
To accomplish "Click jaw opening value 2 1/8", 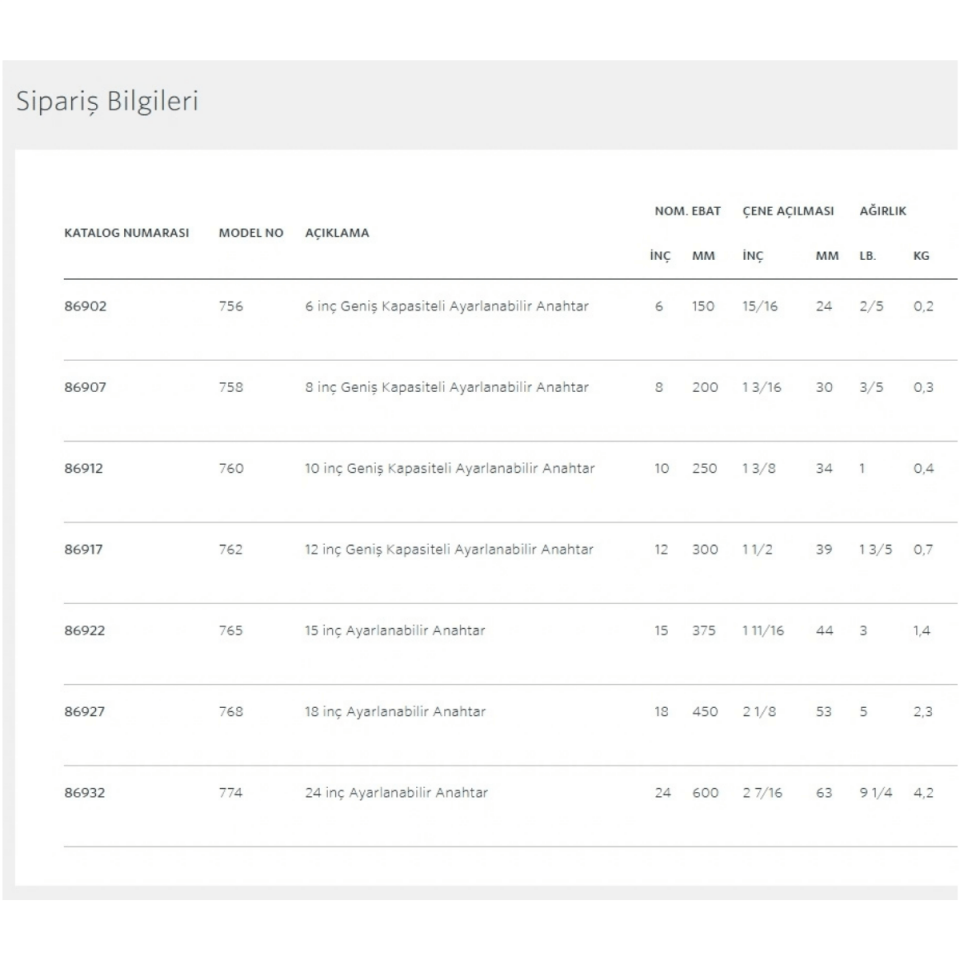I will 759,711.
